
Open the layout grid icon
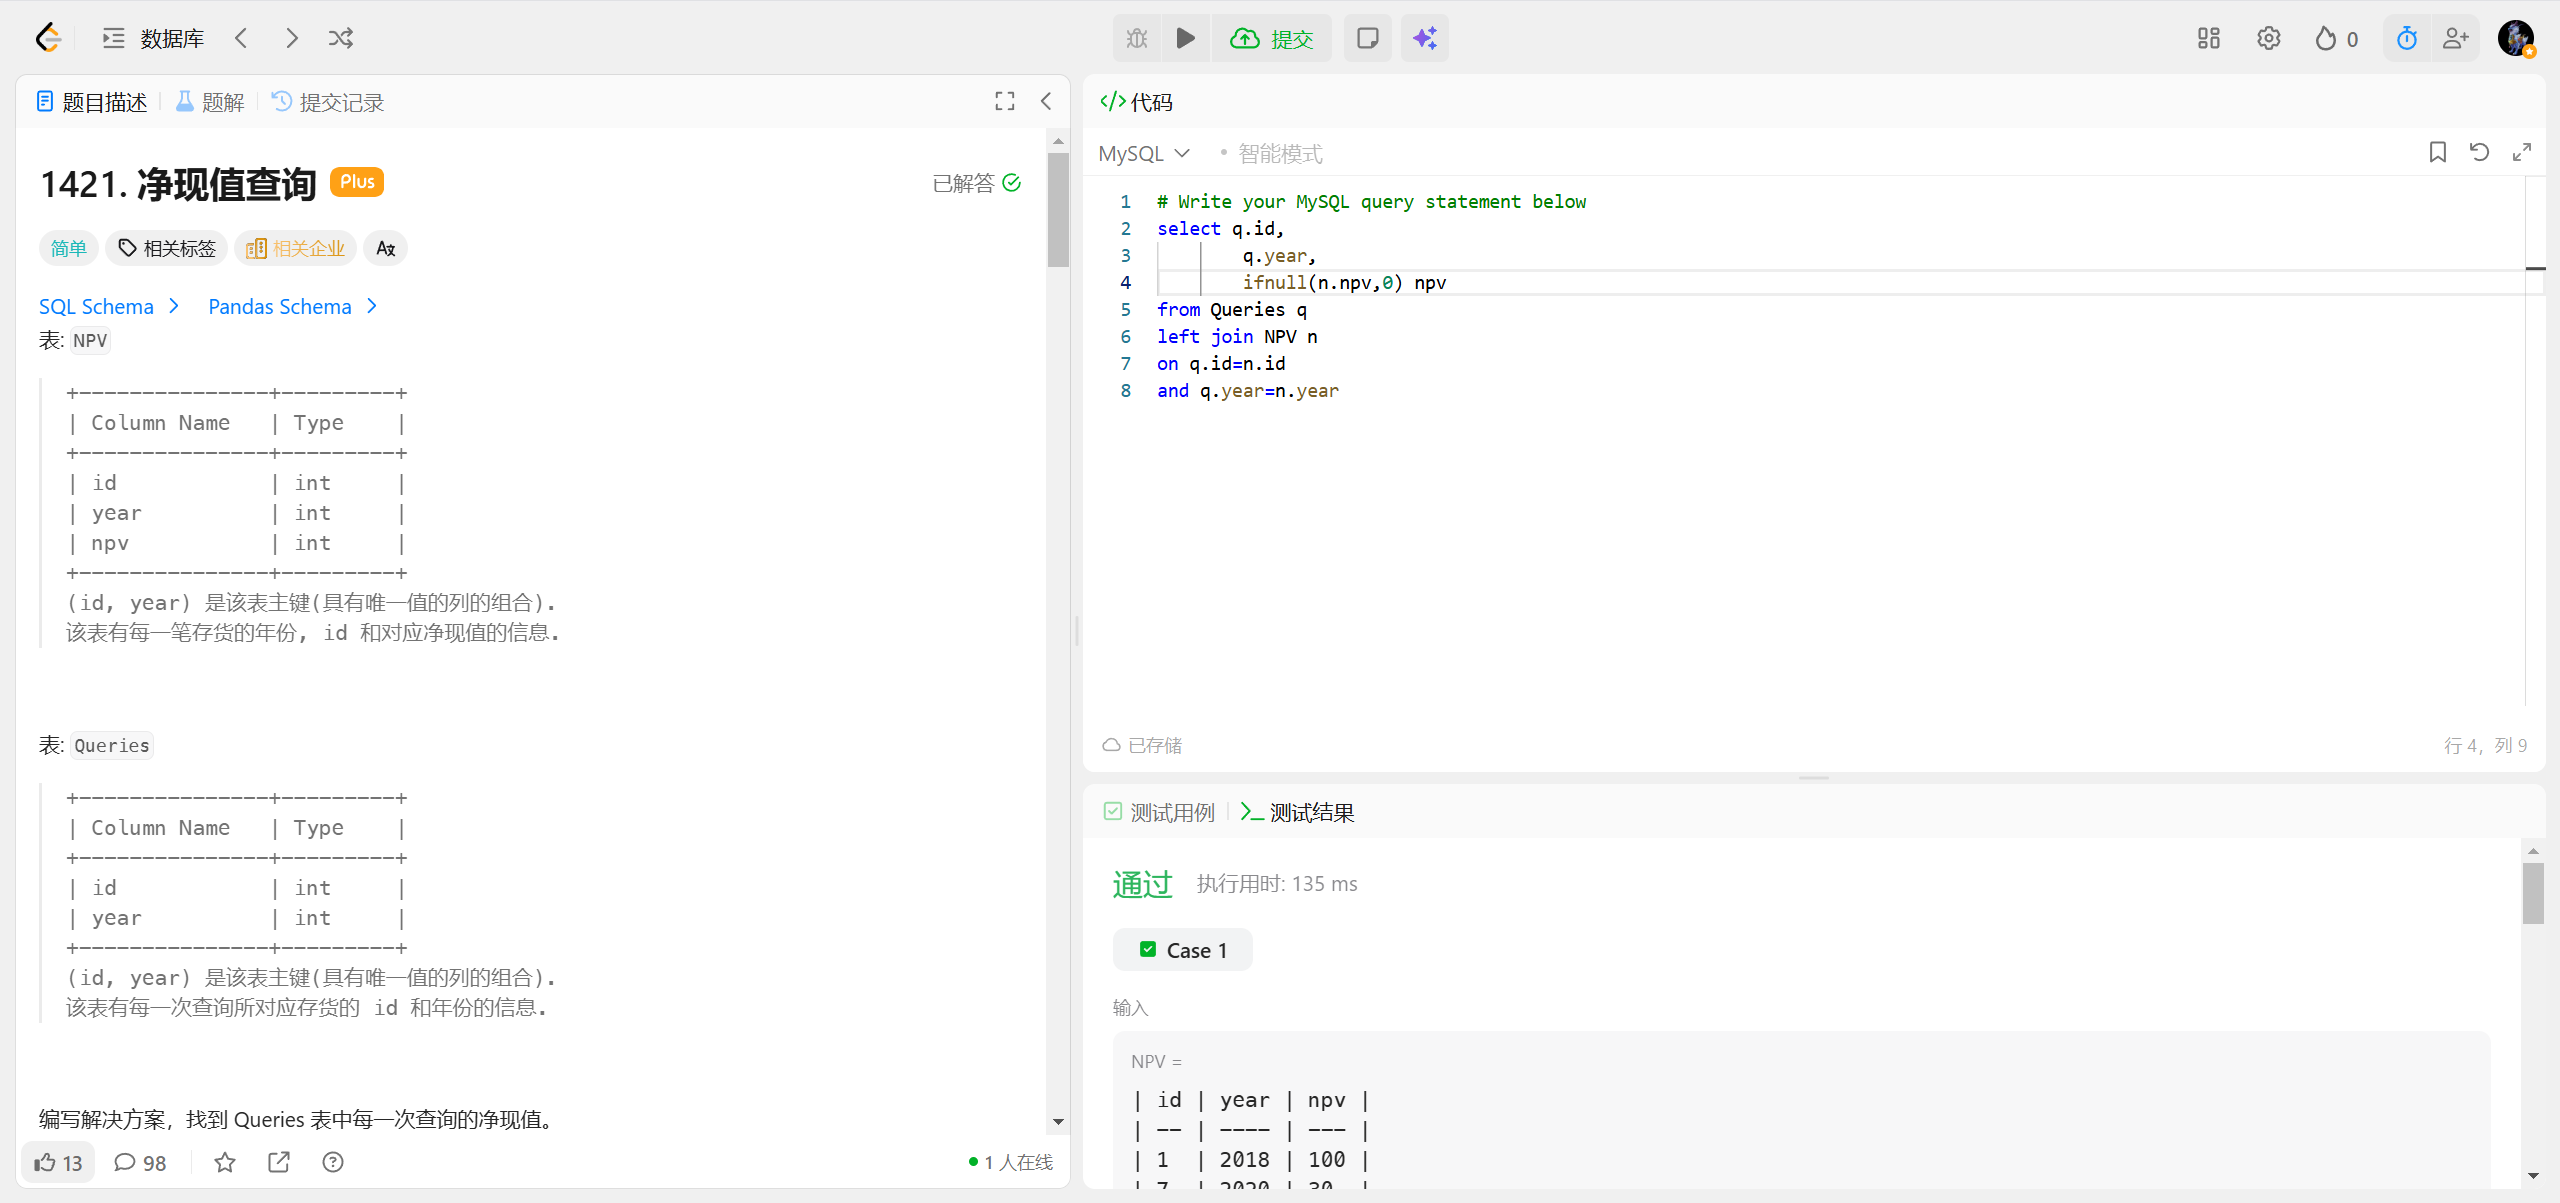2208,38
